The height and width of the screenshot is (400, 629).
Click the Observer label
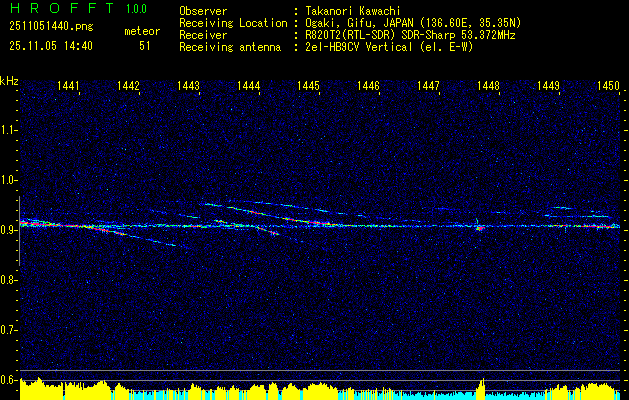tap(203, 11)
